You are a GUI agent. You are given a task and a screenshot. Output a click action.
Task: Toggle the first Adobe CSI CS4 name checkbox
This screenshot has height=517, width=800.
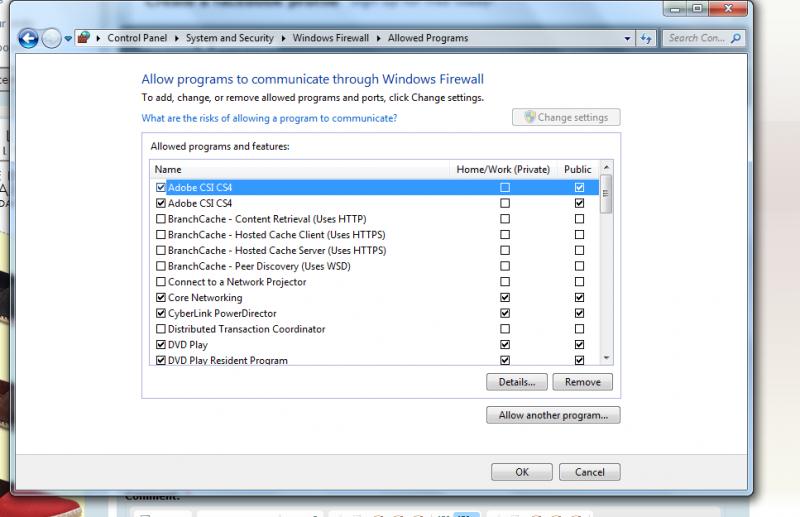(161, 188)
